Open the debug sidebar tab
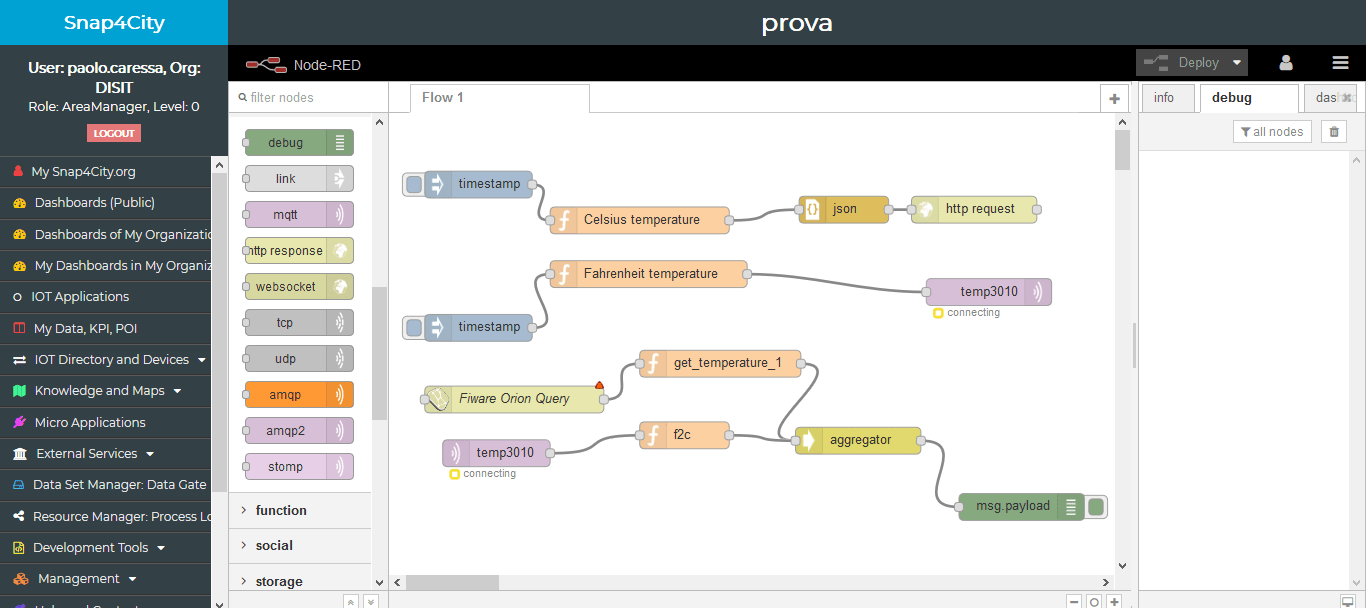 pyautogui.click(x=1249, y=98)
